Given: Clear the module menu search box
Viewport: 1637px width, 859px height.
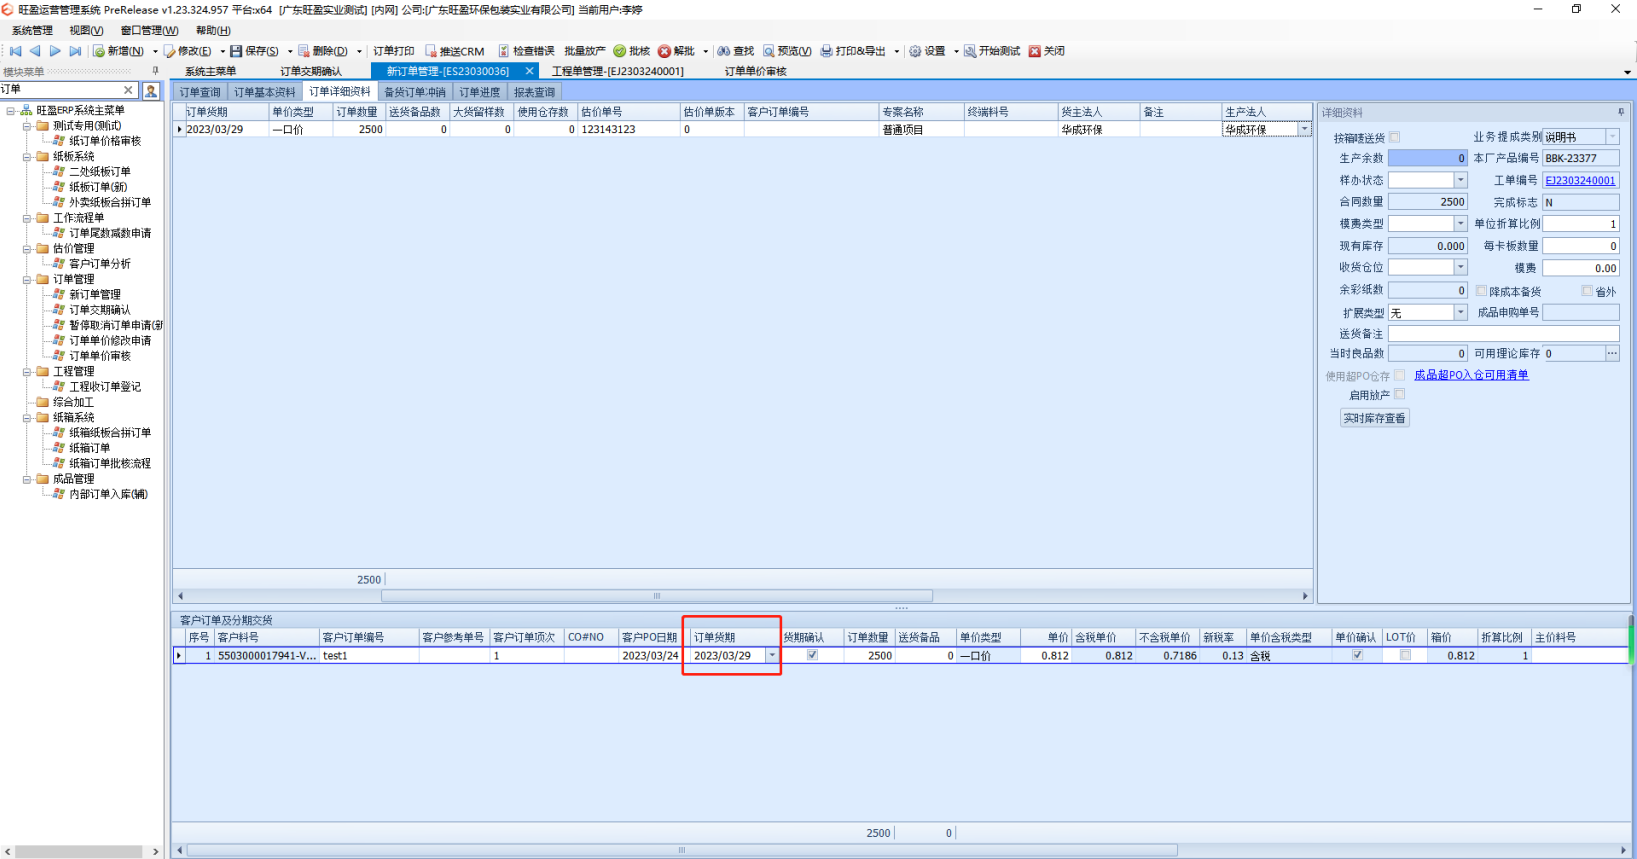Looking at the screenshot, I should click(128, 90).
